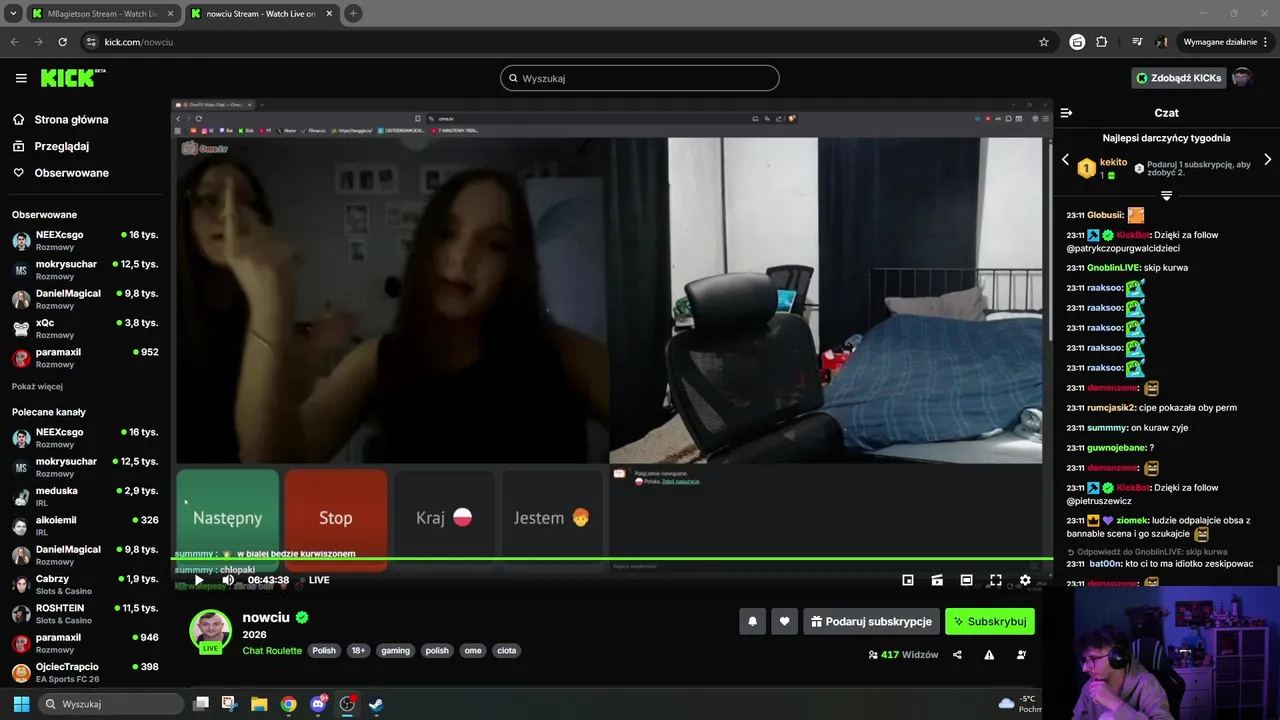1280x720 pixels.
Task: Open Discord from taskbar
Action: click(318, 704)
